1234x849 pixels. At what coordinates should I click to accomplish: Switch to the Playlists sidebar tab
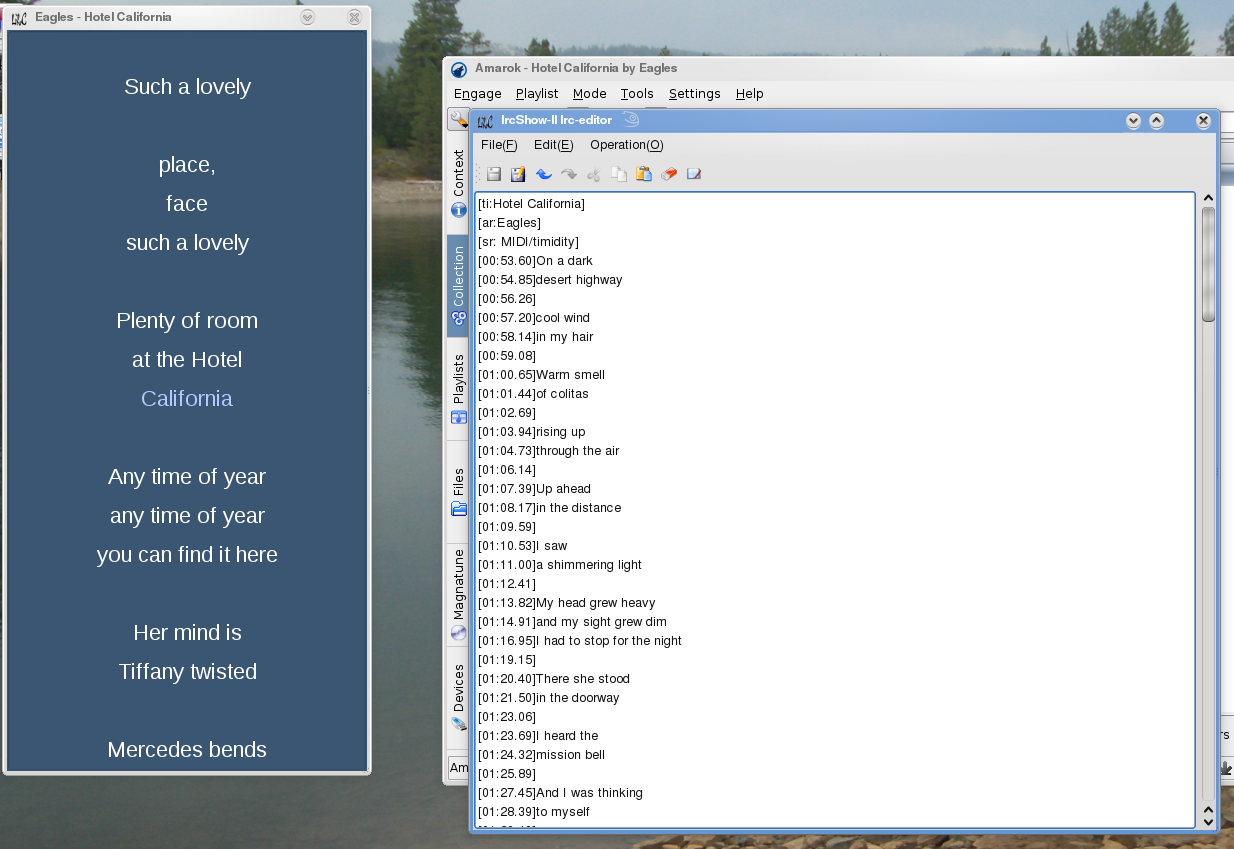(459, 389)
